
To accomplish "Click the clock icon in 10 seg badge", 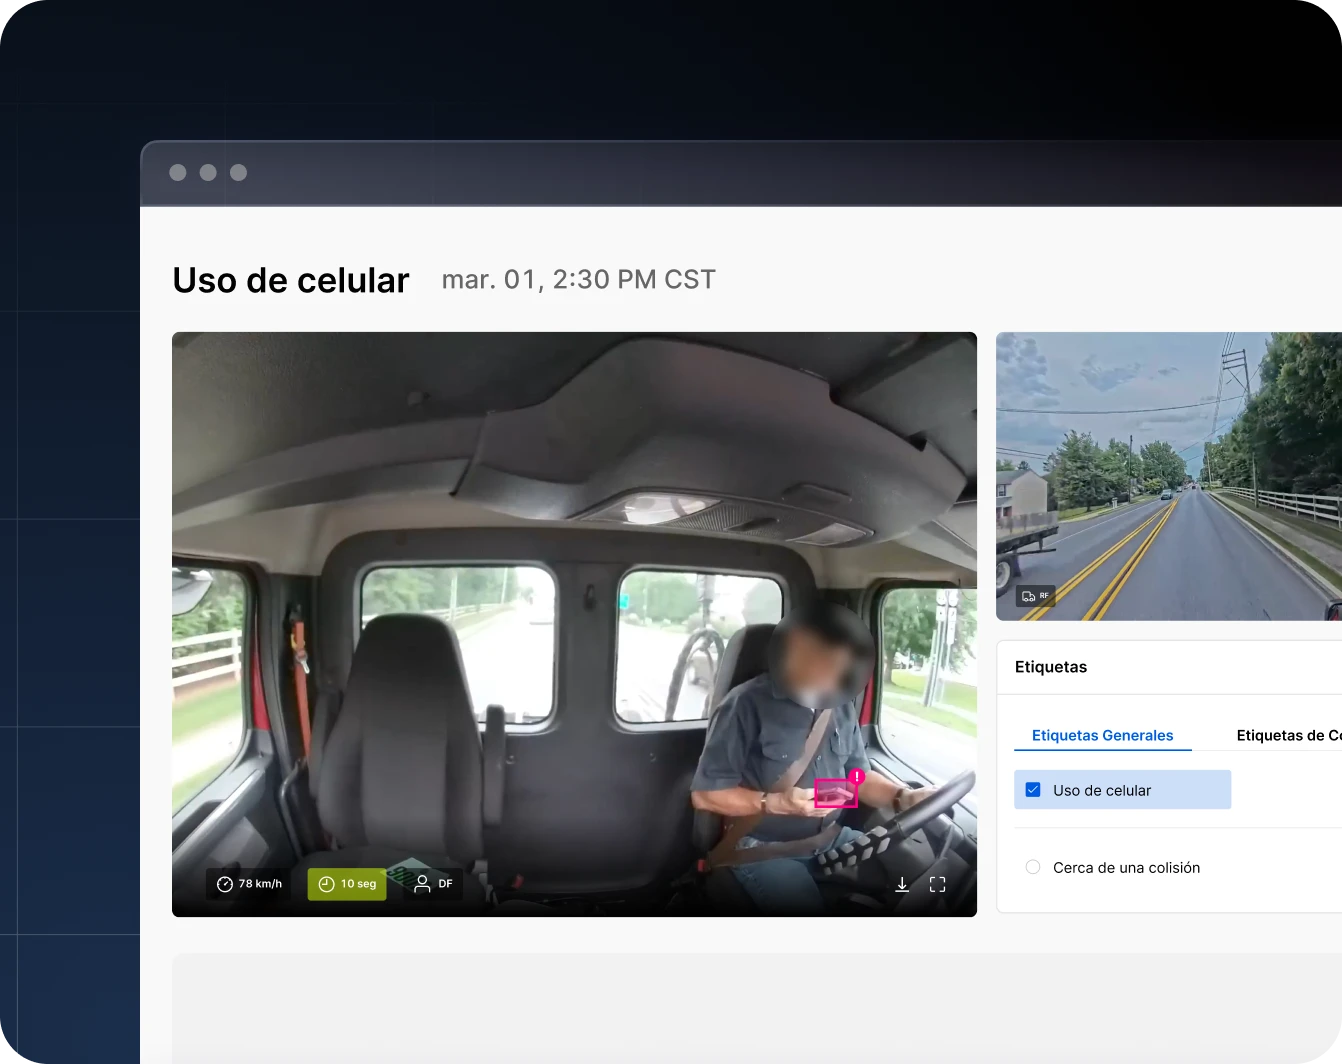I will [x=326, y=884].
